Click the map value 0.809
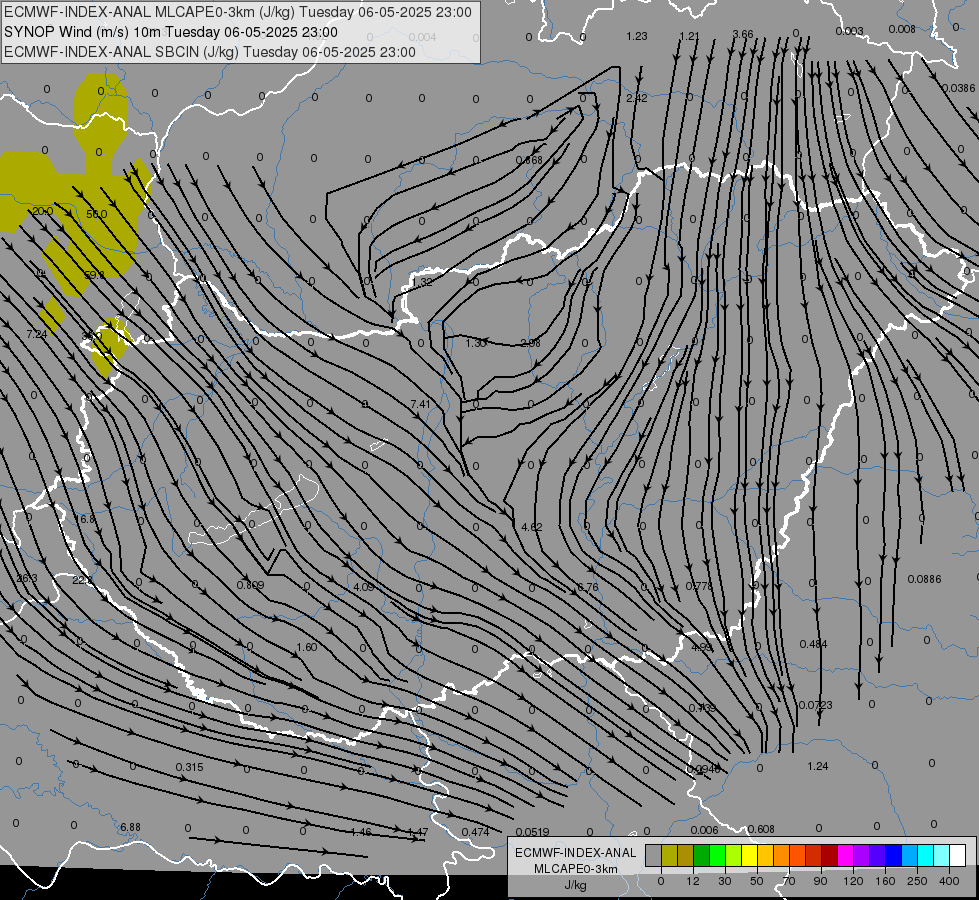The height and width of the screenshot is (900, 979). 250,585
